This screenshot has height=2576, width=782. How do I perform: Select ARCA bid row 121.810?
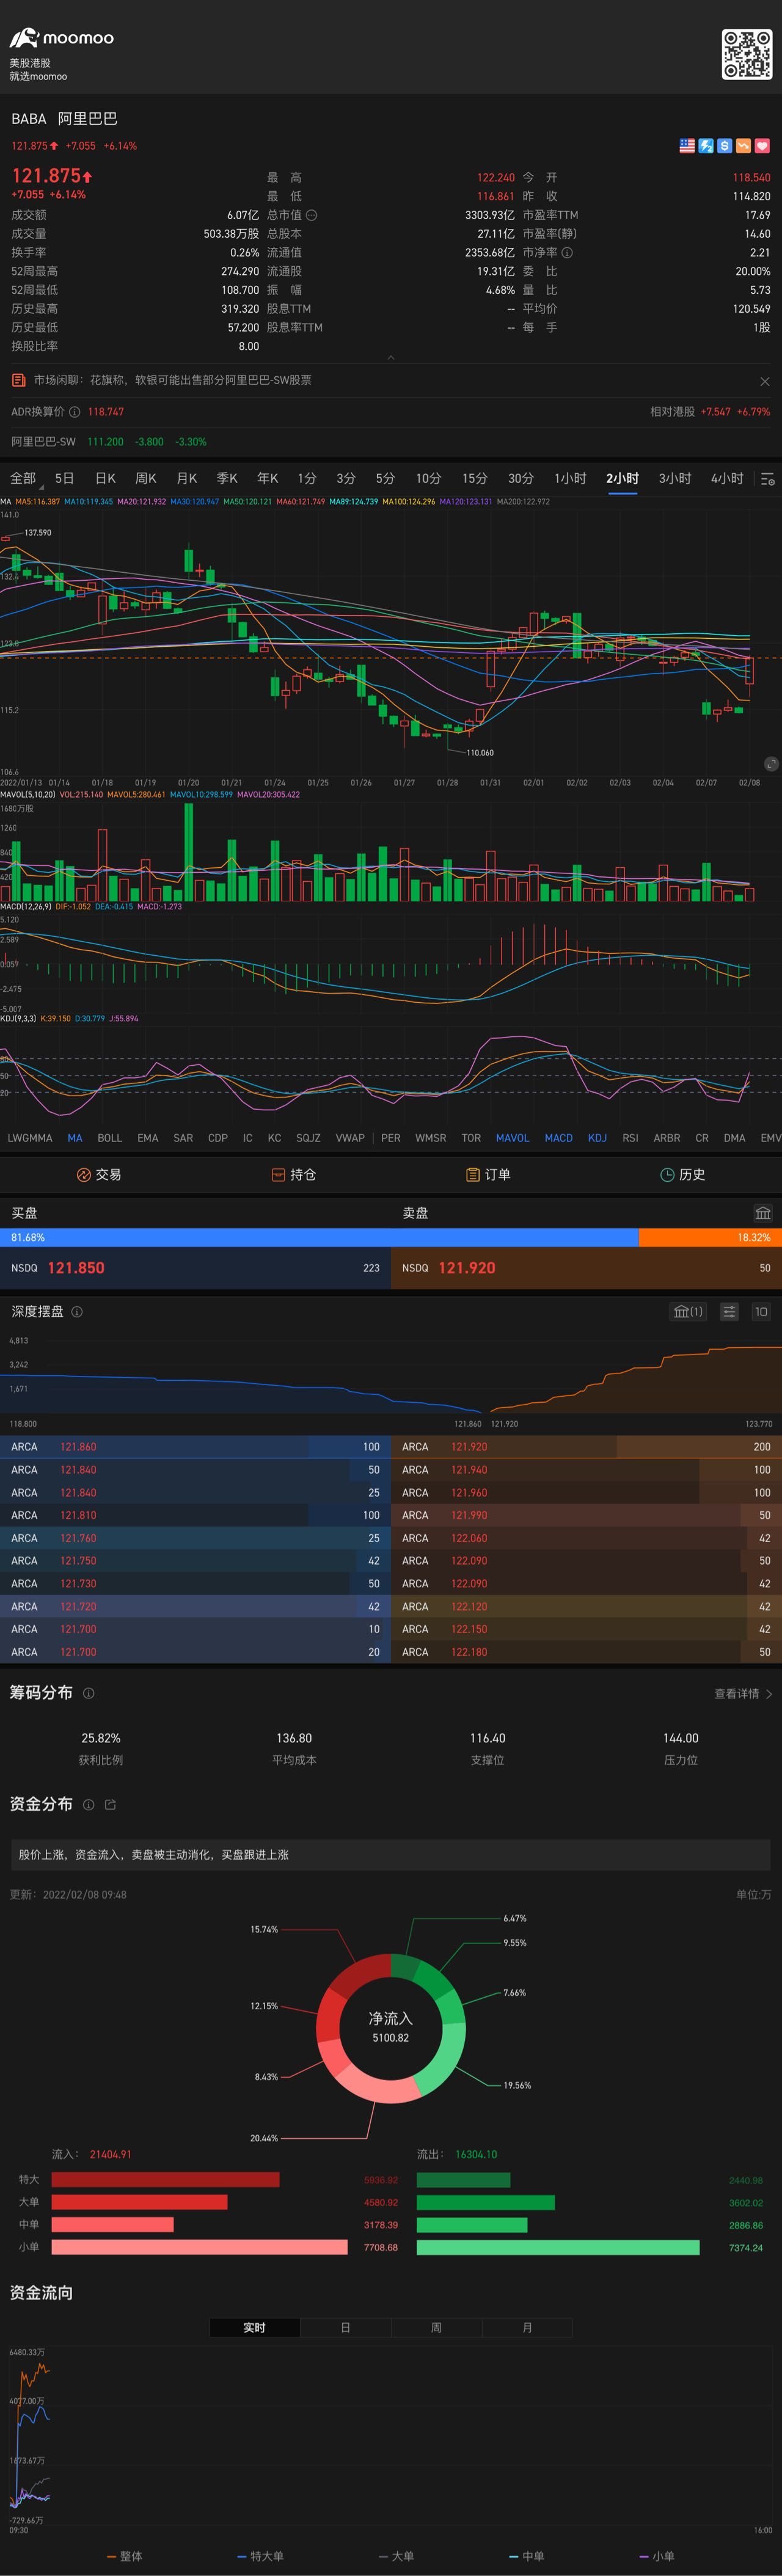pos(195,1516)
